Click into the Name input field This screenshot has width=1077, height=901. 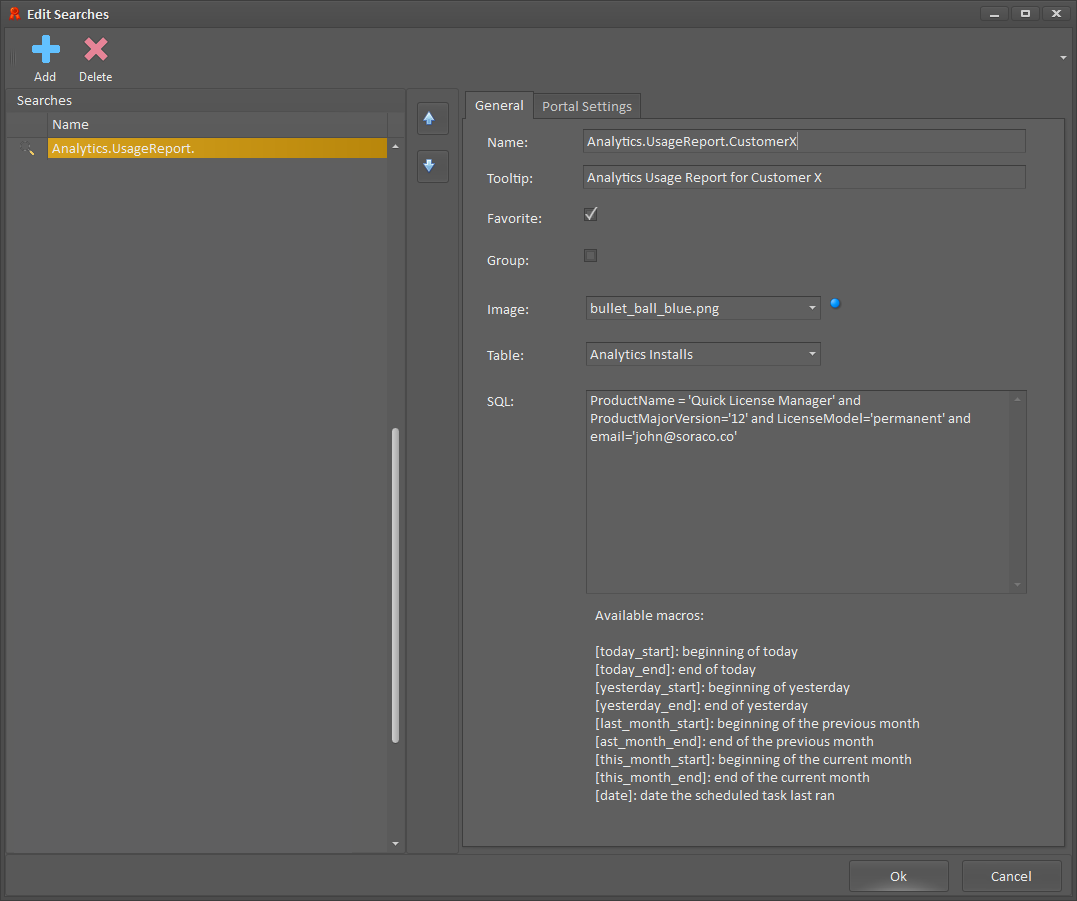point(804,141)
